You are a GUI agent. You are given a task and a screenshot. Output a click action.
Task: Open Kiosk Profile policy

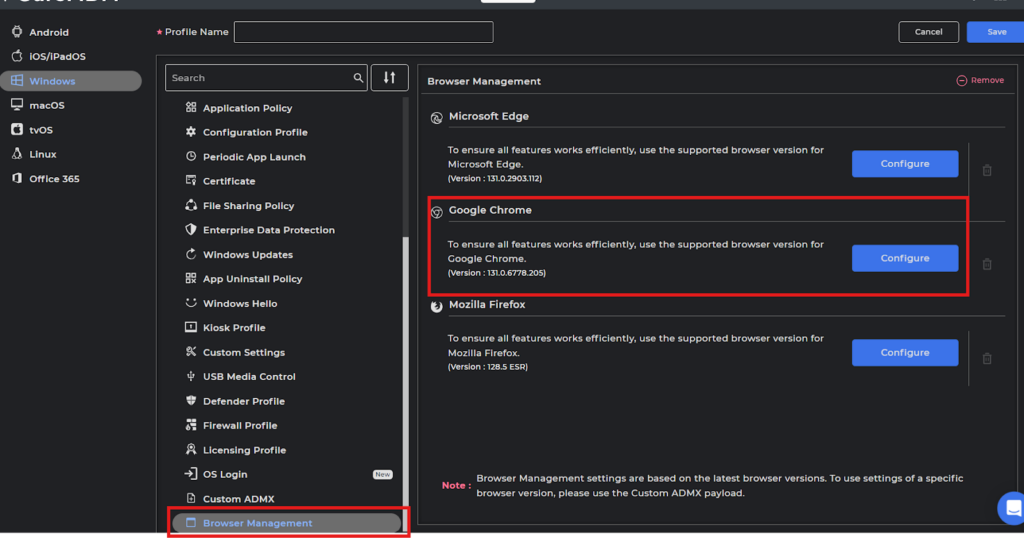pos(234,328)
